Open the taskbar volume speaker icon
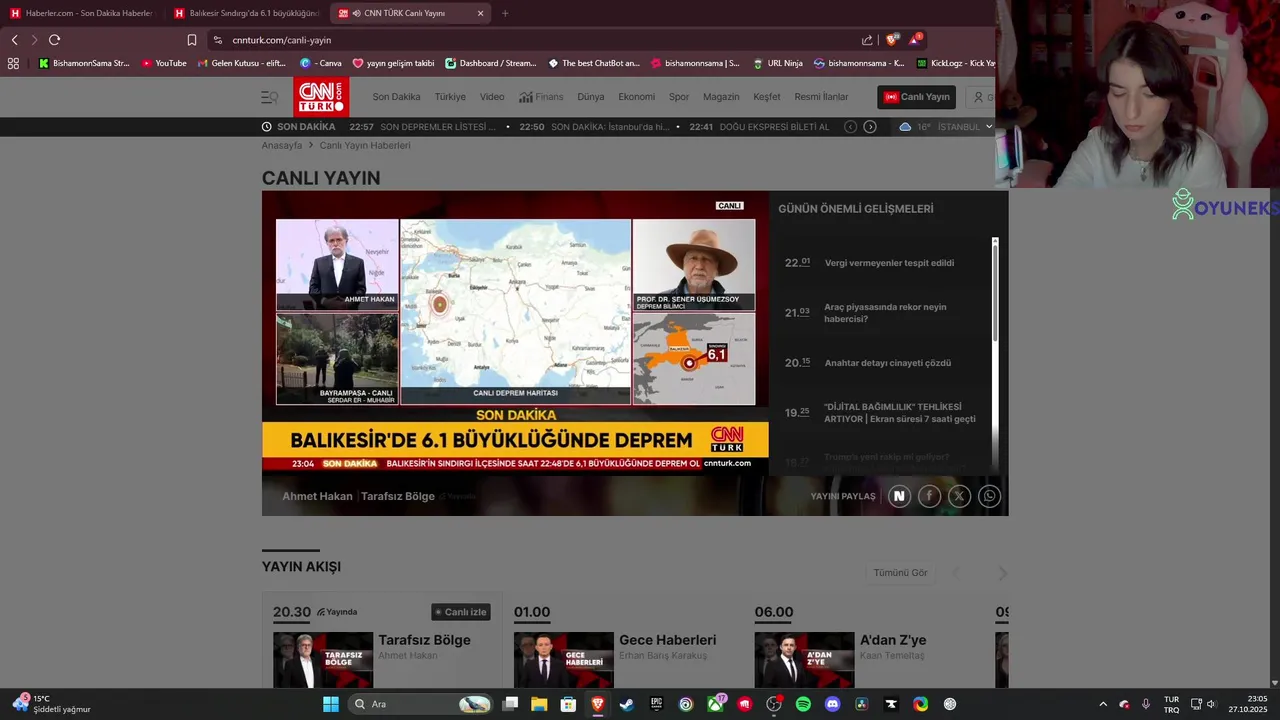1280x720 pixels. pyautogui.click(x=1211, y=704)
